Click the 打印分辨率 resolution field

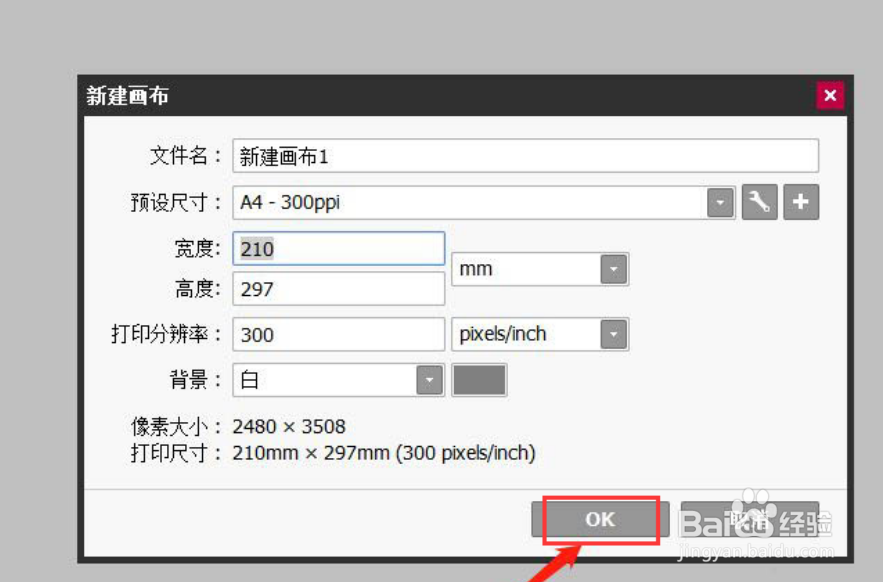pyautogui.click(x=338, y=335)
